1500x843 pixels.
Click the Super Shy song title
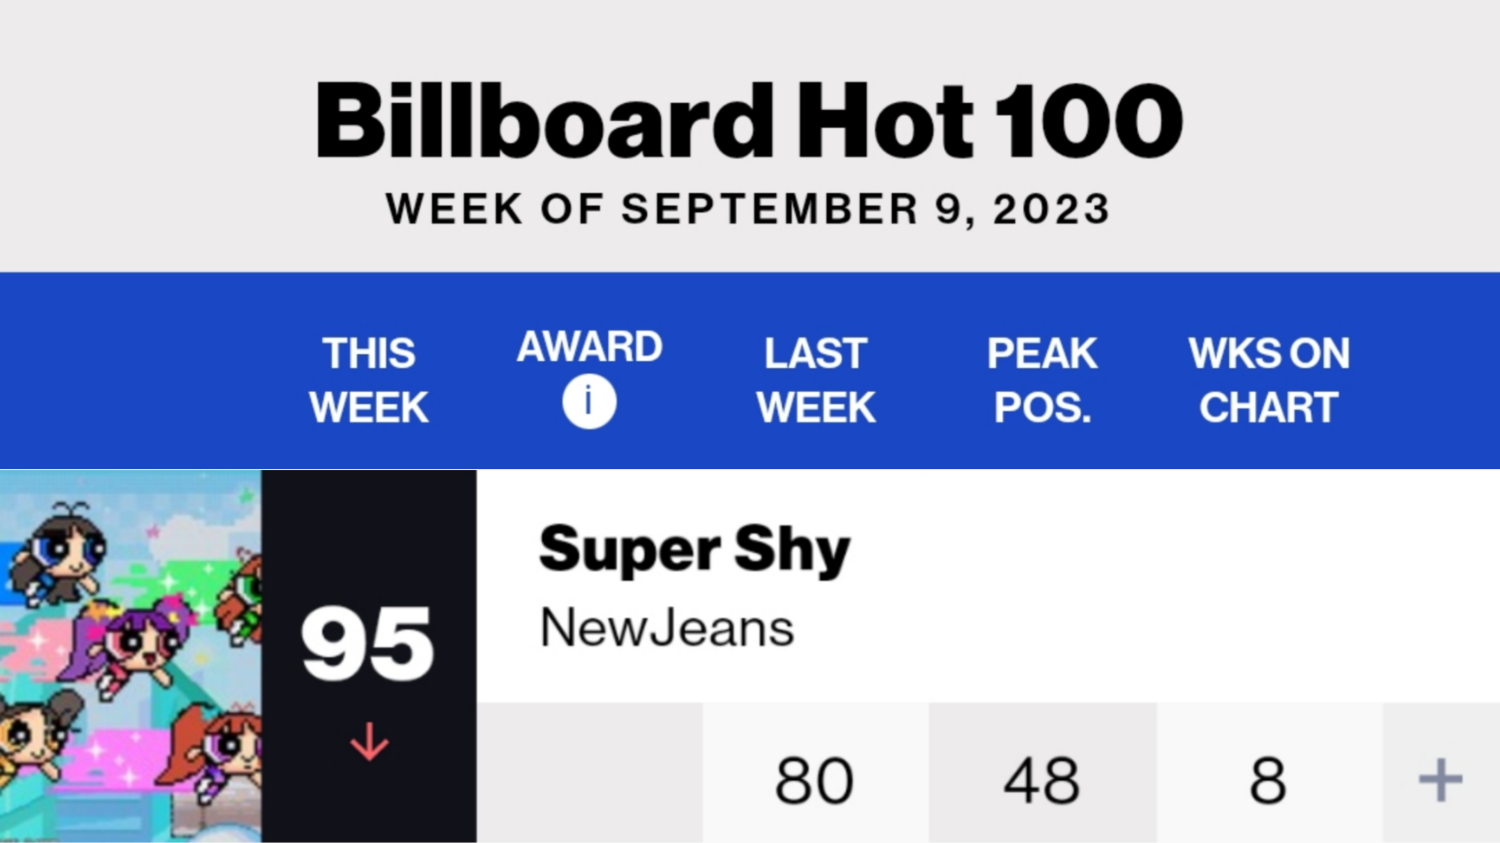coord(694,550)
